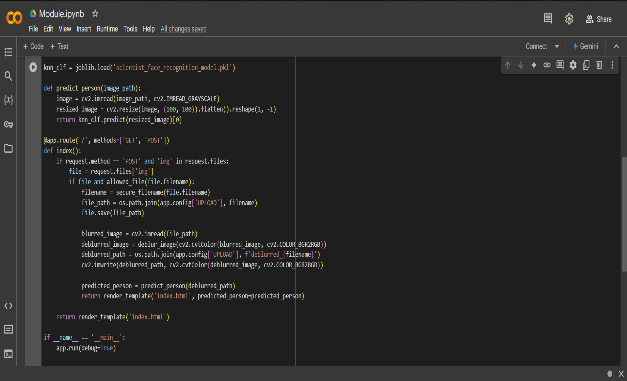Collapse the header with chevron up

pyautogui.click(x=616, y=46)
